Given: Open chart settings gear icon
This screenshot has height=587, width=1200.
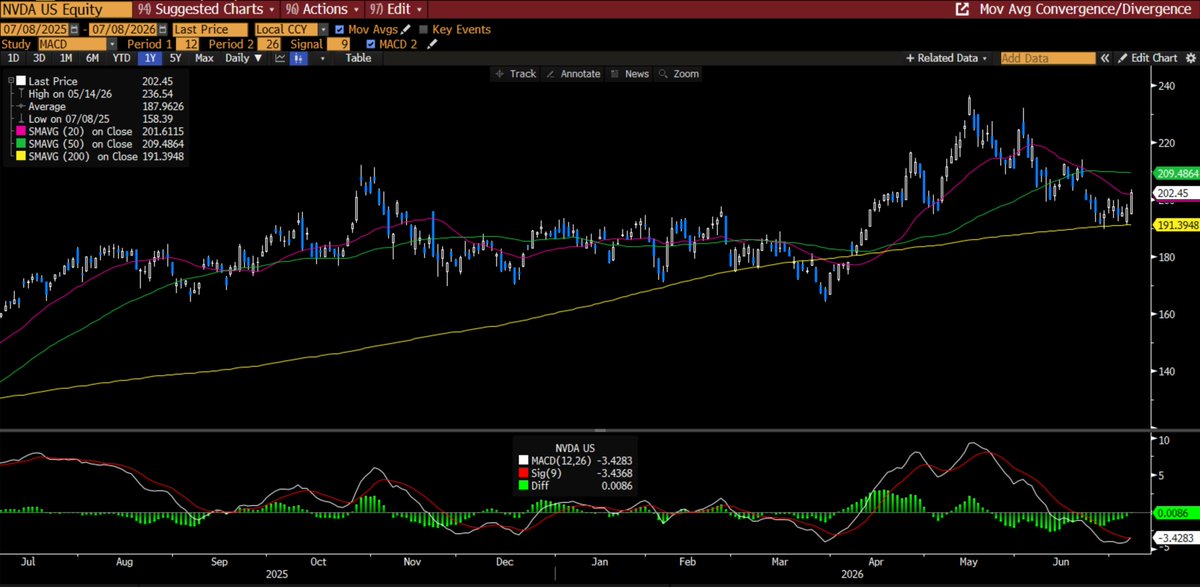Looking at the screenshot, I should (x=1190, y=58).
